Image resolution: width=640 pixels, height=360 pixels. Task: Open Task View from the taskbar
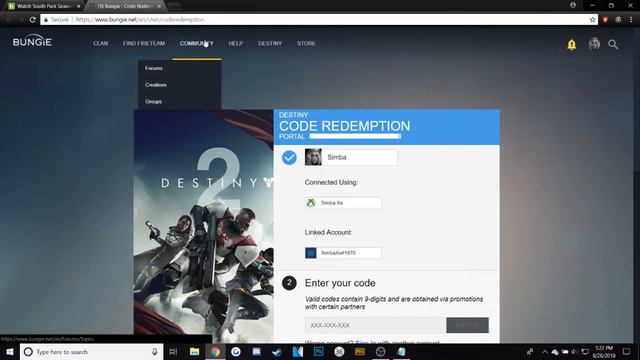tap(173, 351)
